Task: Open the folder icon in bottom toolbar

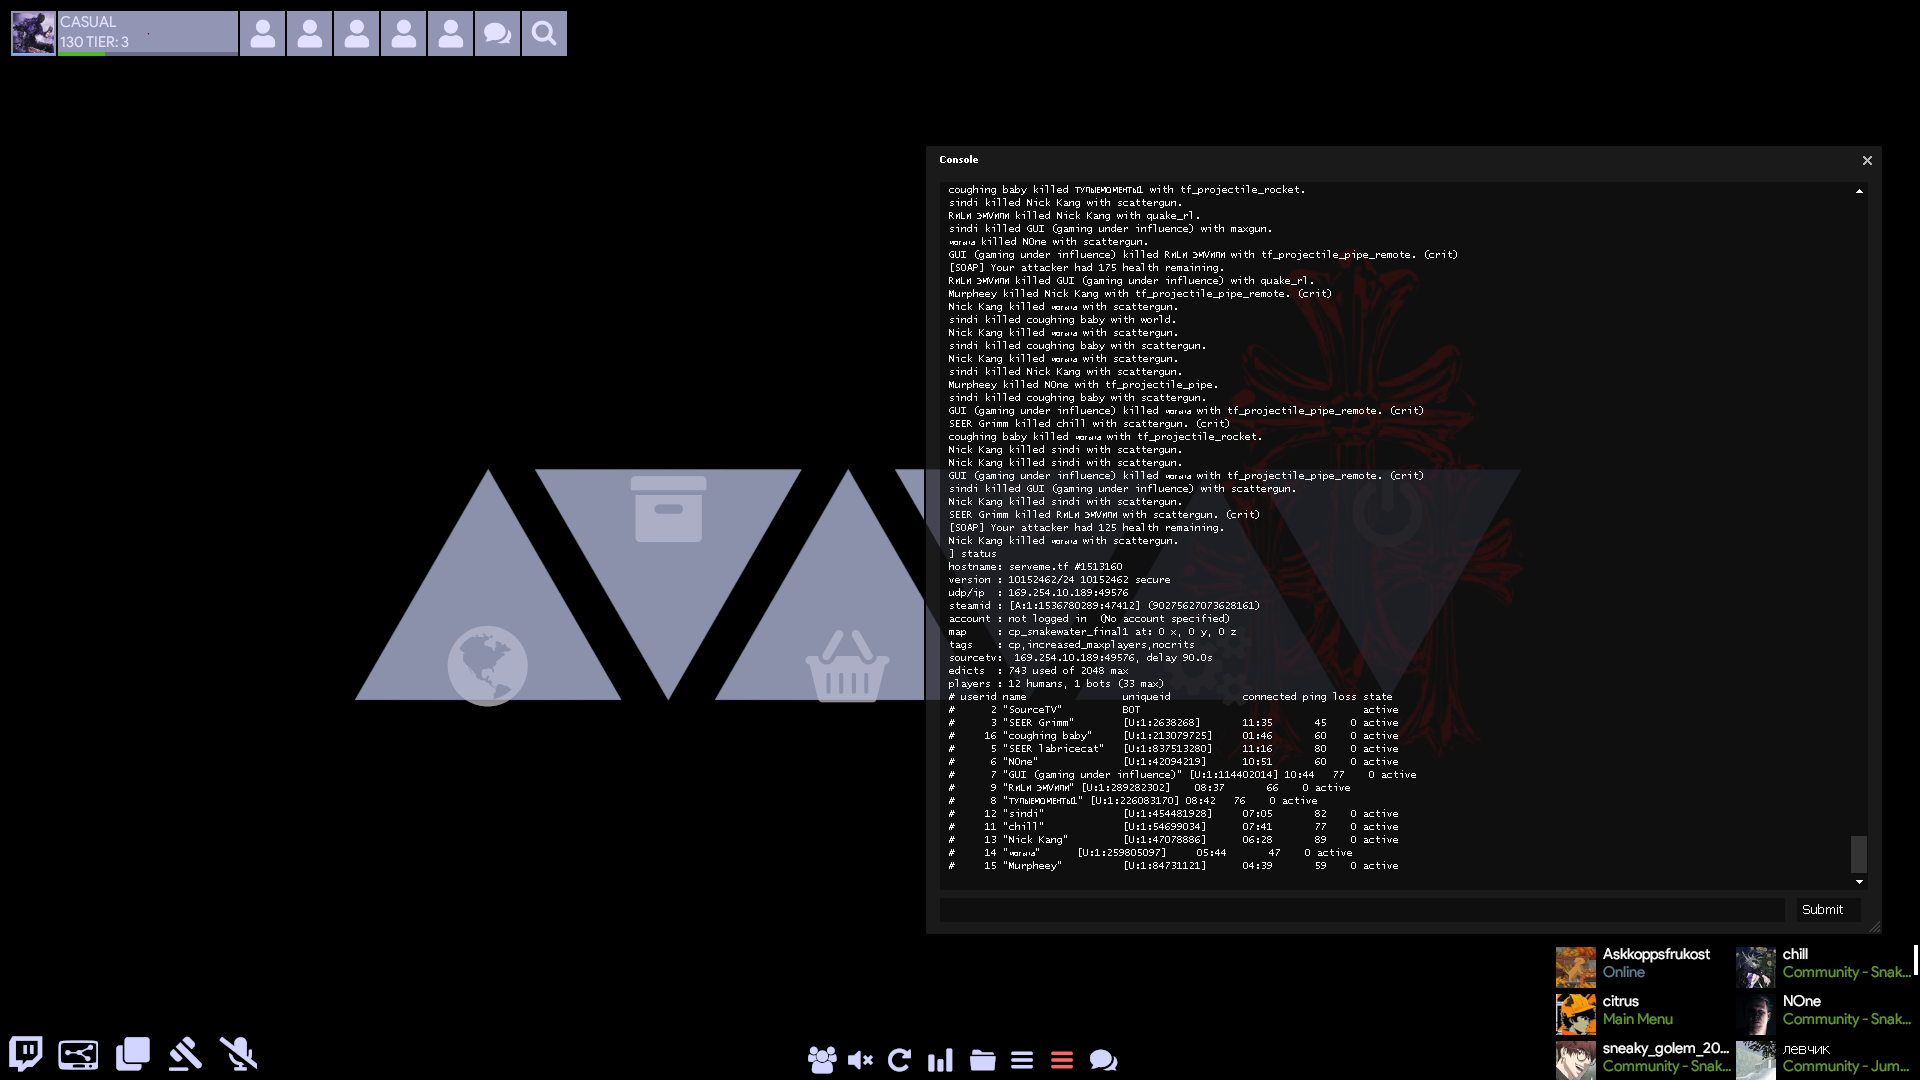Action: (982, 1060)
